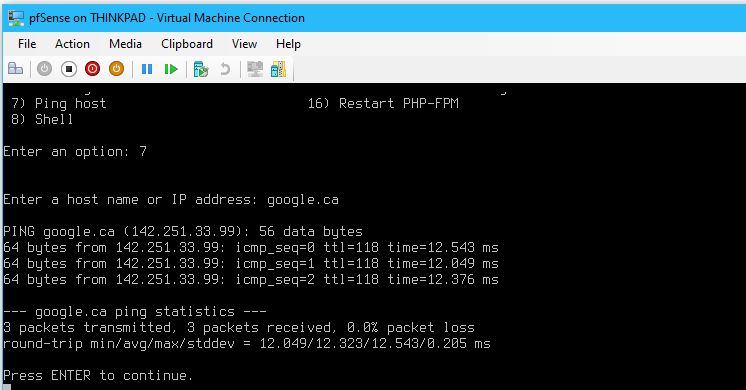Open the View menu
746x390 pixels.
click(x=244, y=44)
